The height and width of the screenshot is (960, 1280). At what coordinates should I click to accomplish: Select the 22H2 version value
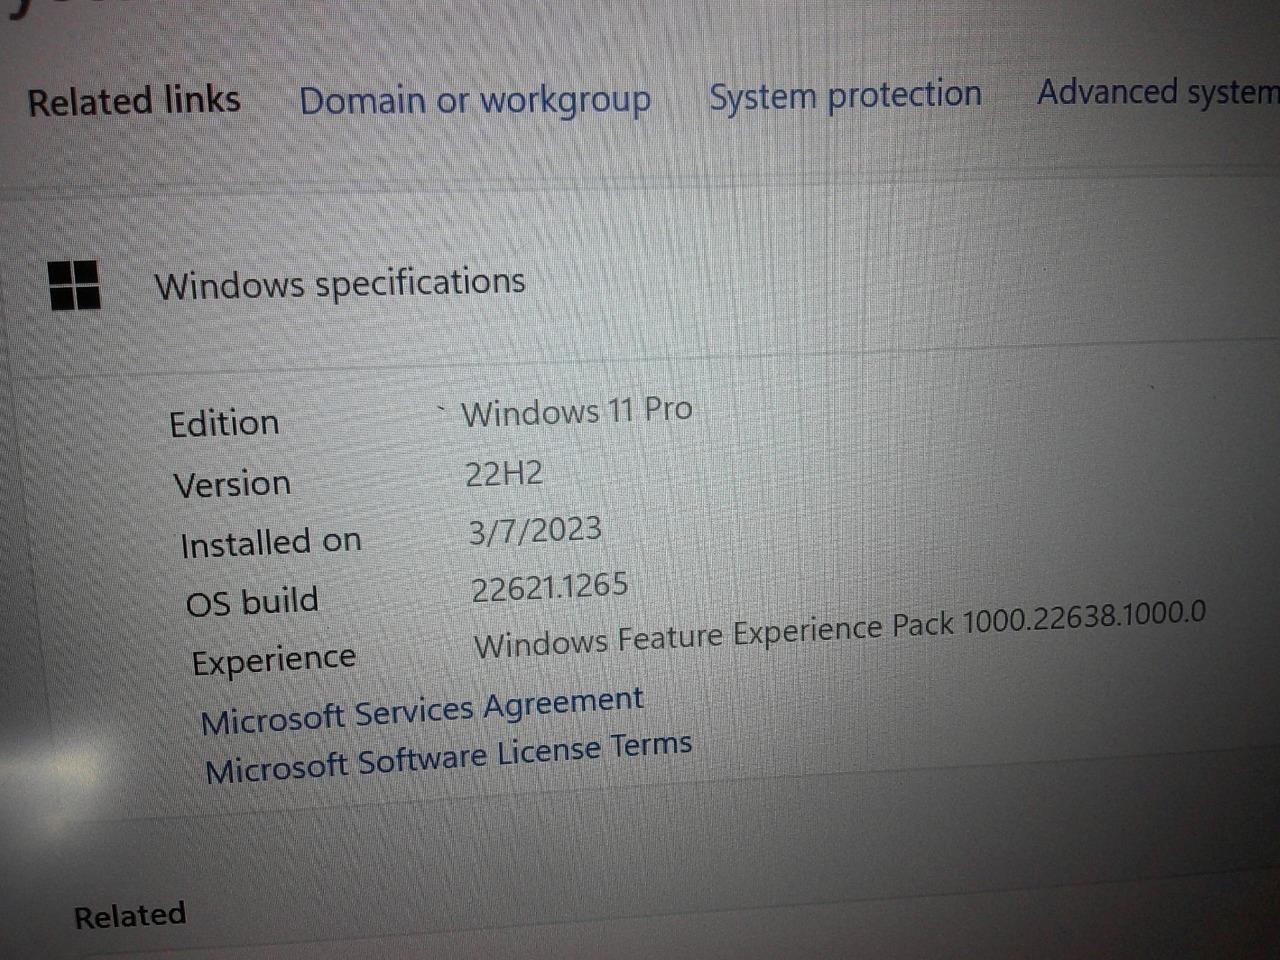(504, 473)
